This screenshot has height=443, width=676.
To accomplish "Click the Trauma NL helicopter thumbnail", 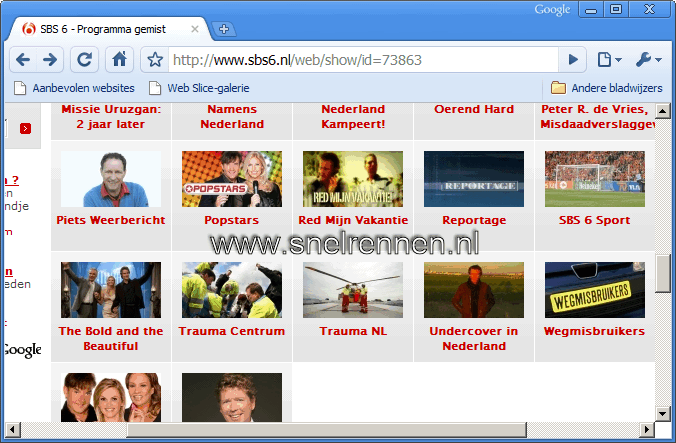I will click(x=353, y=290).
